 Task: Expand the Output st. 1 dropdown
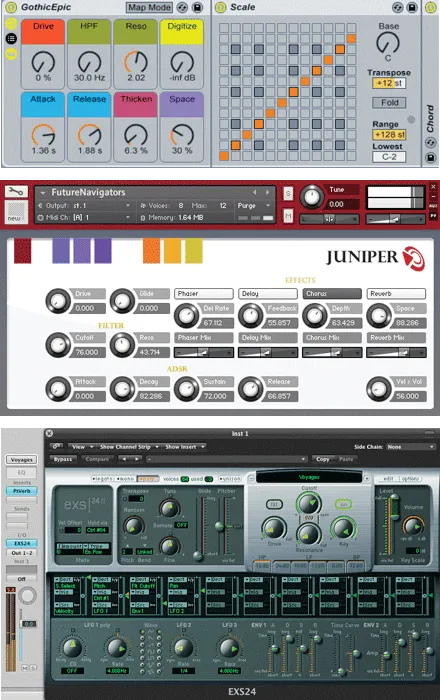click(x=84, y=205)
